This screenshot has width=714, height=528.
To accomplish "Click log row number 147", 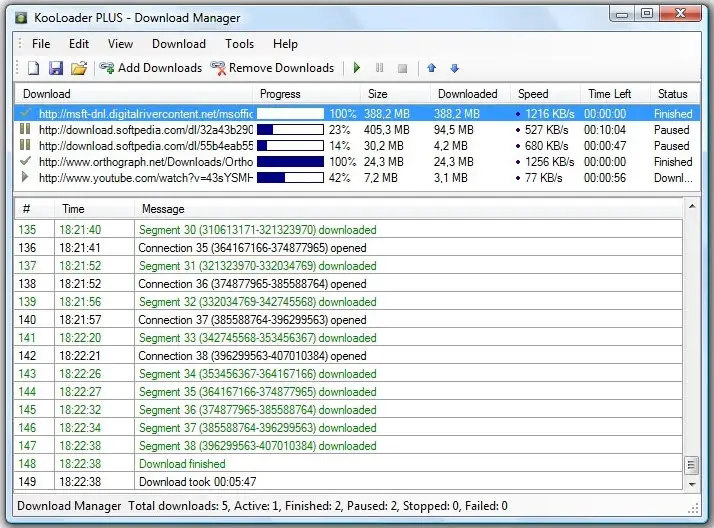I will click(x=27, y=446).
